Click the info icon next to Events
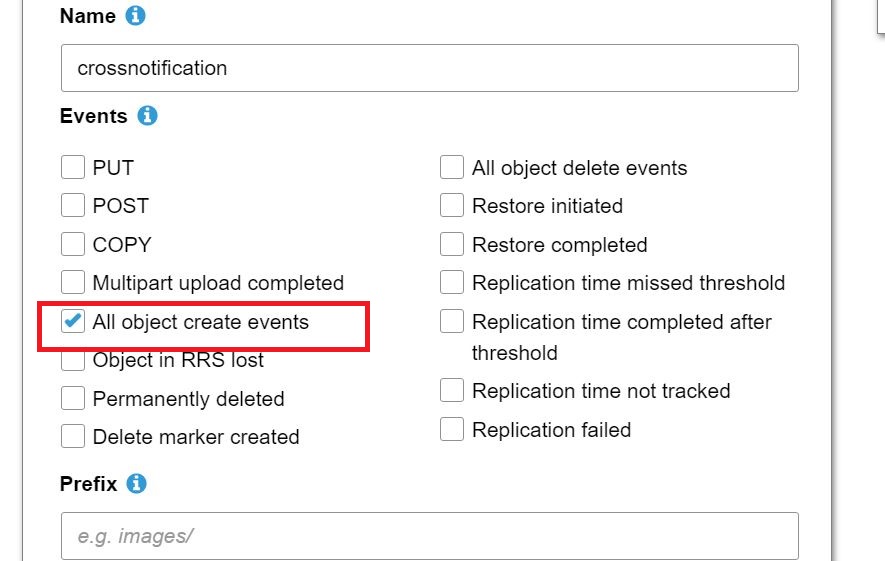 pyautogui.click(x=148, y=116)
